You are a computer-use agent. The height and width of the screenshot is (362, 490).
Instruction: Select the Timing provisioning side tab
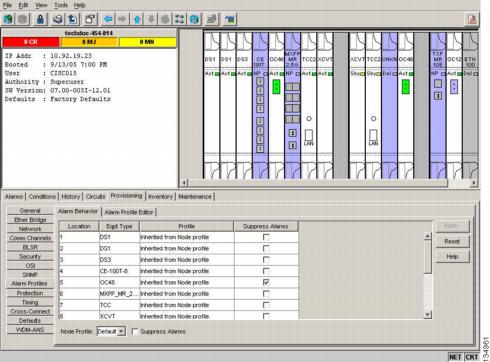[30, 302]
